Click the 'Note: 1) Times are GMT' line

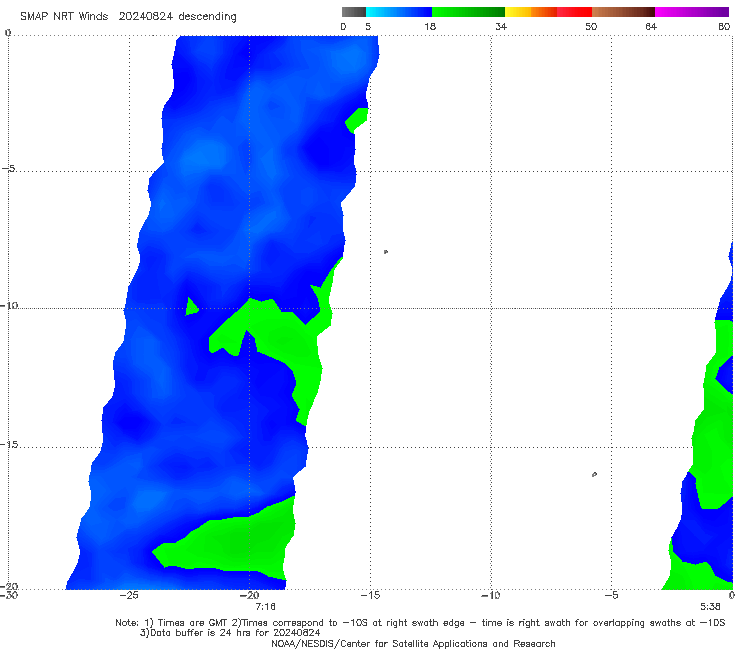coord(420,623)
